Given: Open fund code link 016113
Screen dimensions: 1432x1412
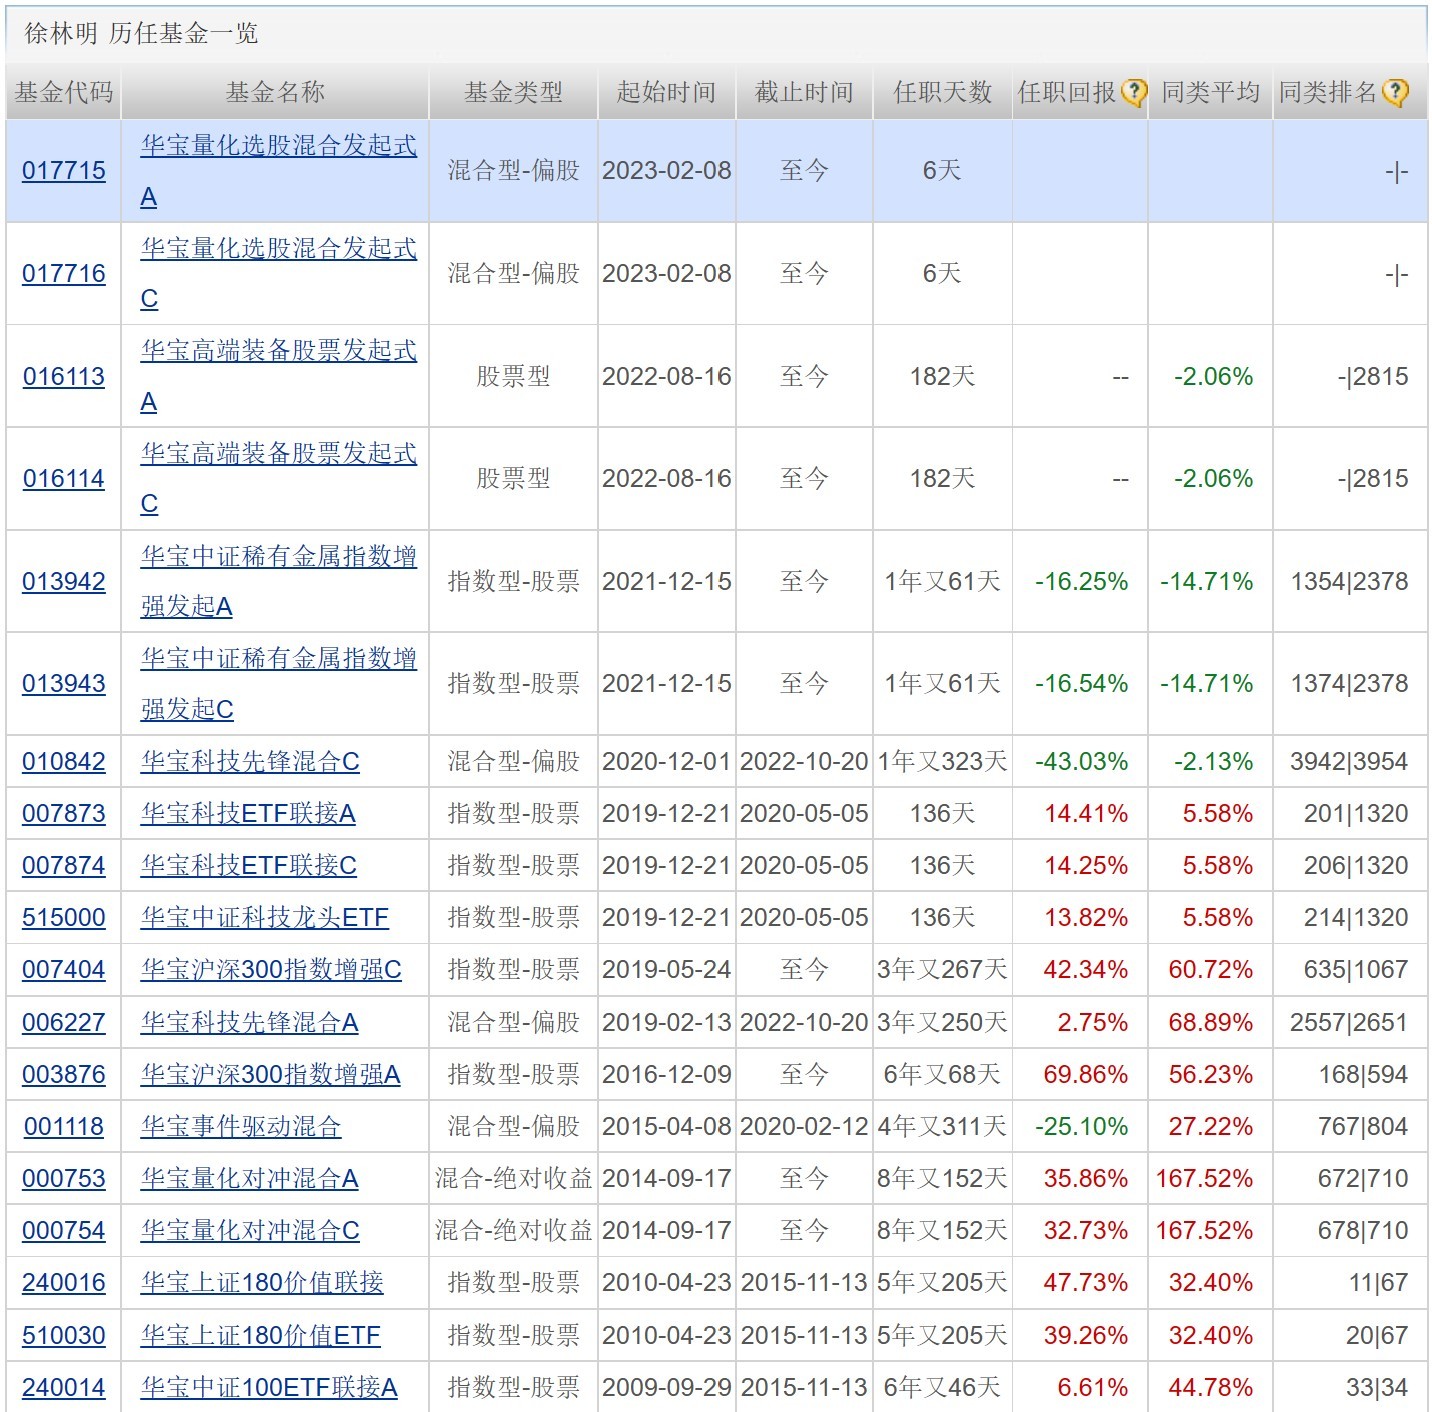Looking at the screenshot, I should (64, 377).
